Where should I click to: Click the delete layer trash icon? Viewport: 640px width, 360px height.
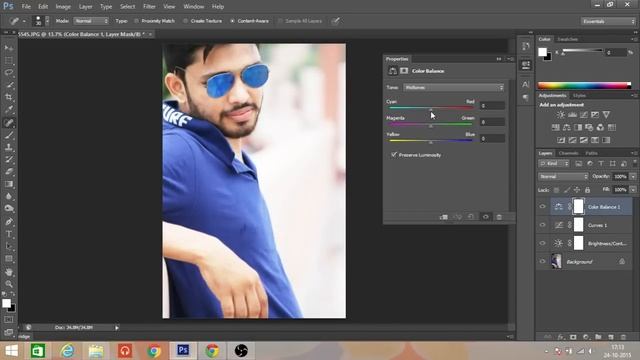(623, 337)
